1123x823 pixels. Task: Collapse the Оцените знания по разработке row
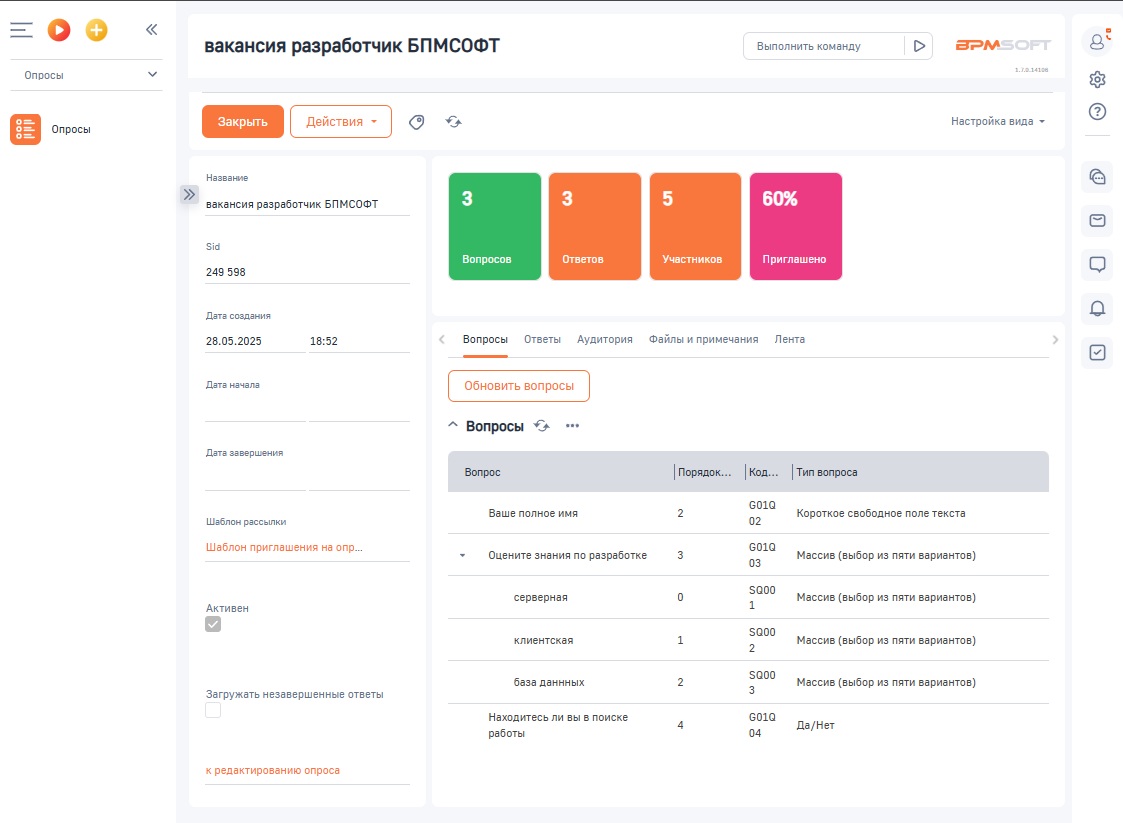click(x=462, y=556)
